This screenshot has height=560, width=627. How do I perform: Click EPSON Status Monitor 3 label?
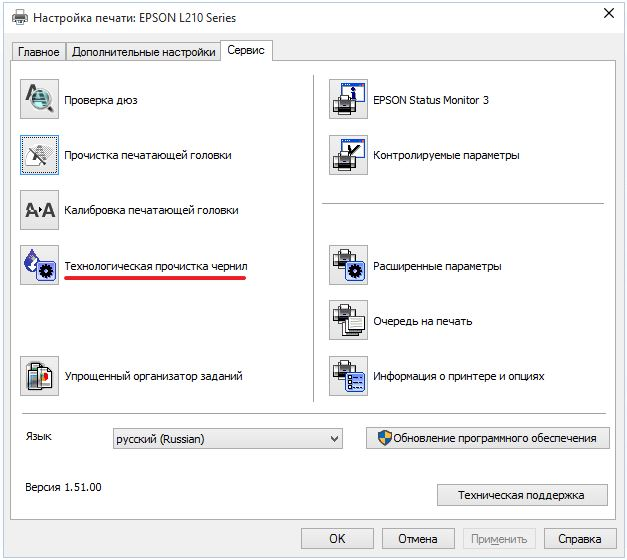[431, 100]
